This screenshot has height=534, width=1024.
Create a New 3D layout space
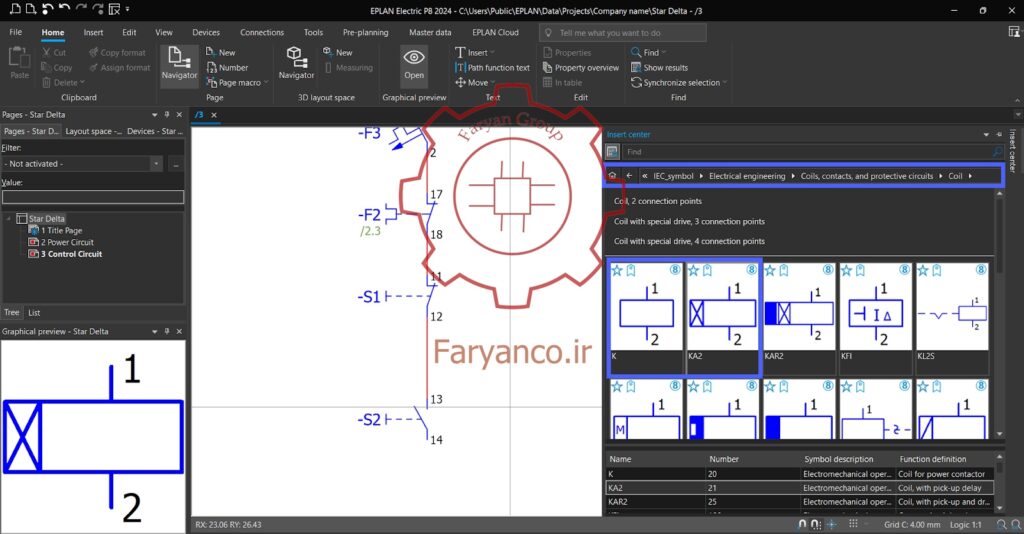point(338,52)
